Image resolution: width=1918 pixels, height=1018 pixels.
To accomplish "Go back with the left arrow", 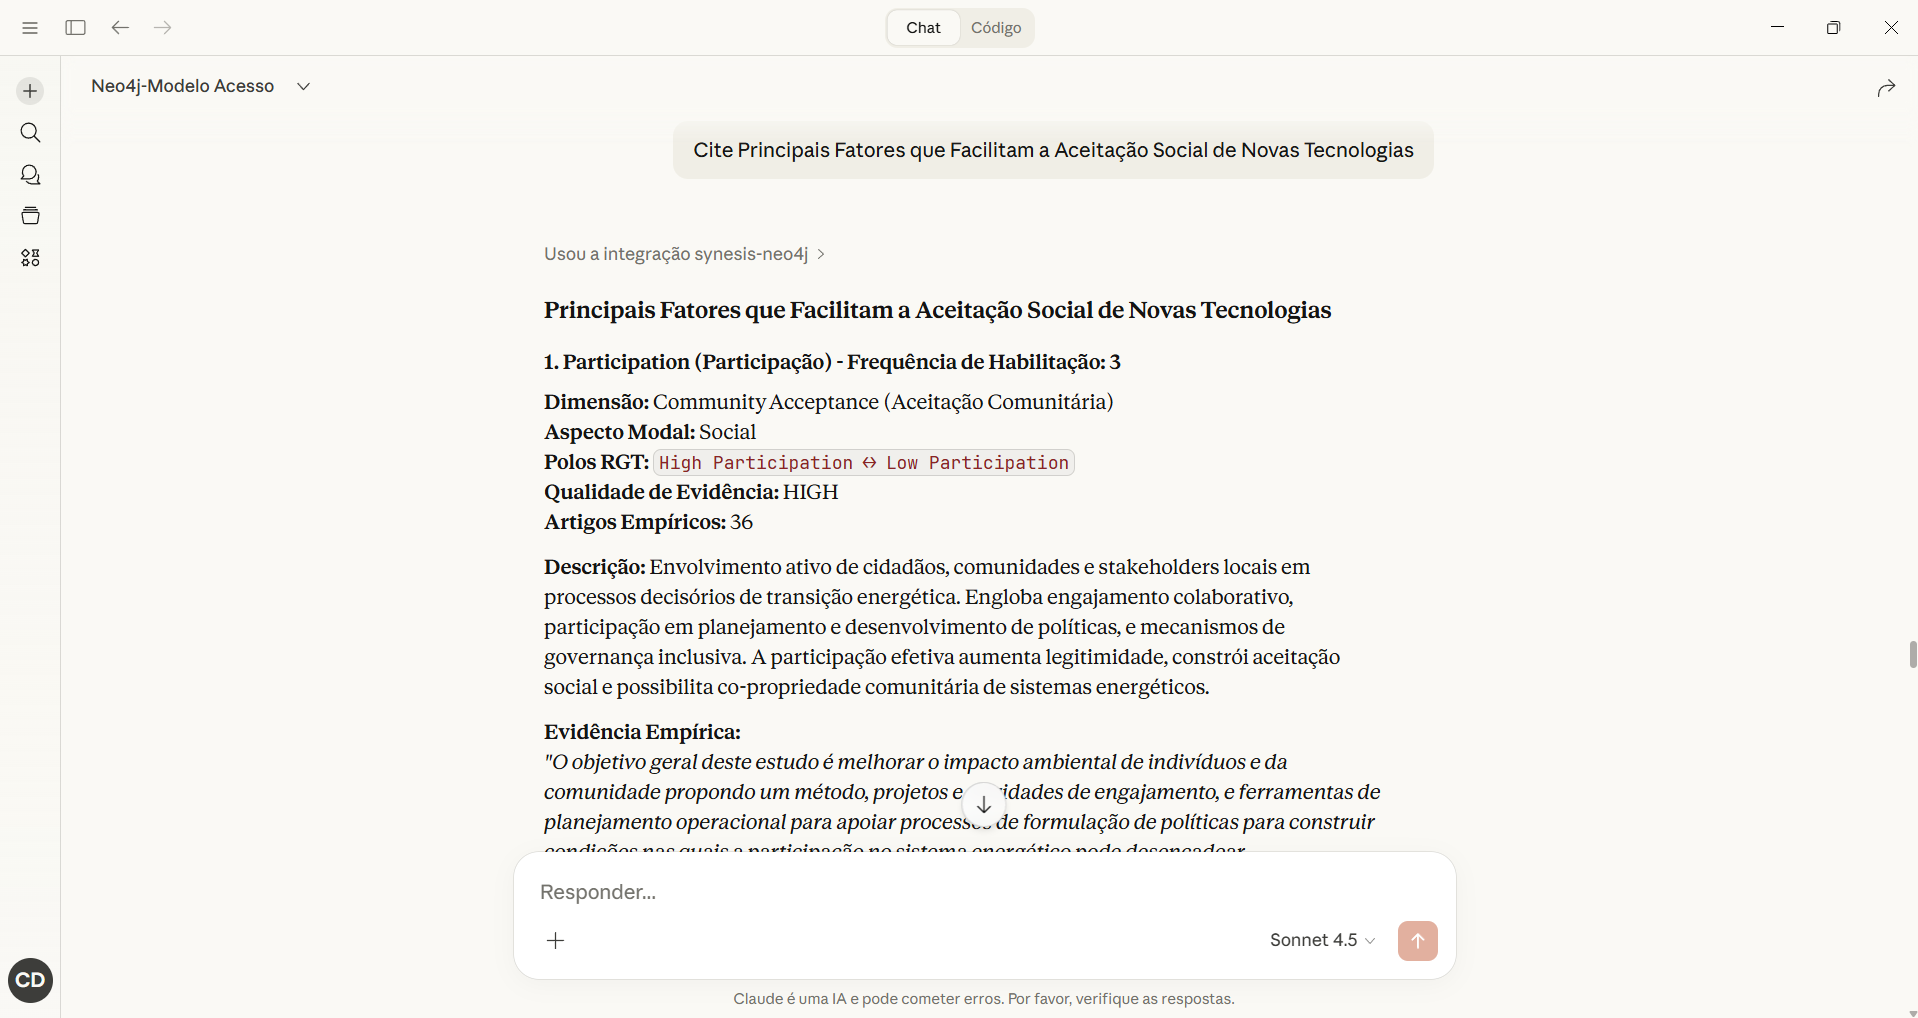I will click(x=120, y=28).
